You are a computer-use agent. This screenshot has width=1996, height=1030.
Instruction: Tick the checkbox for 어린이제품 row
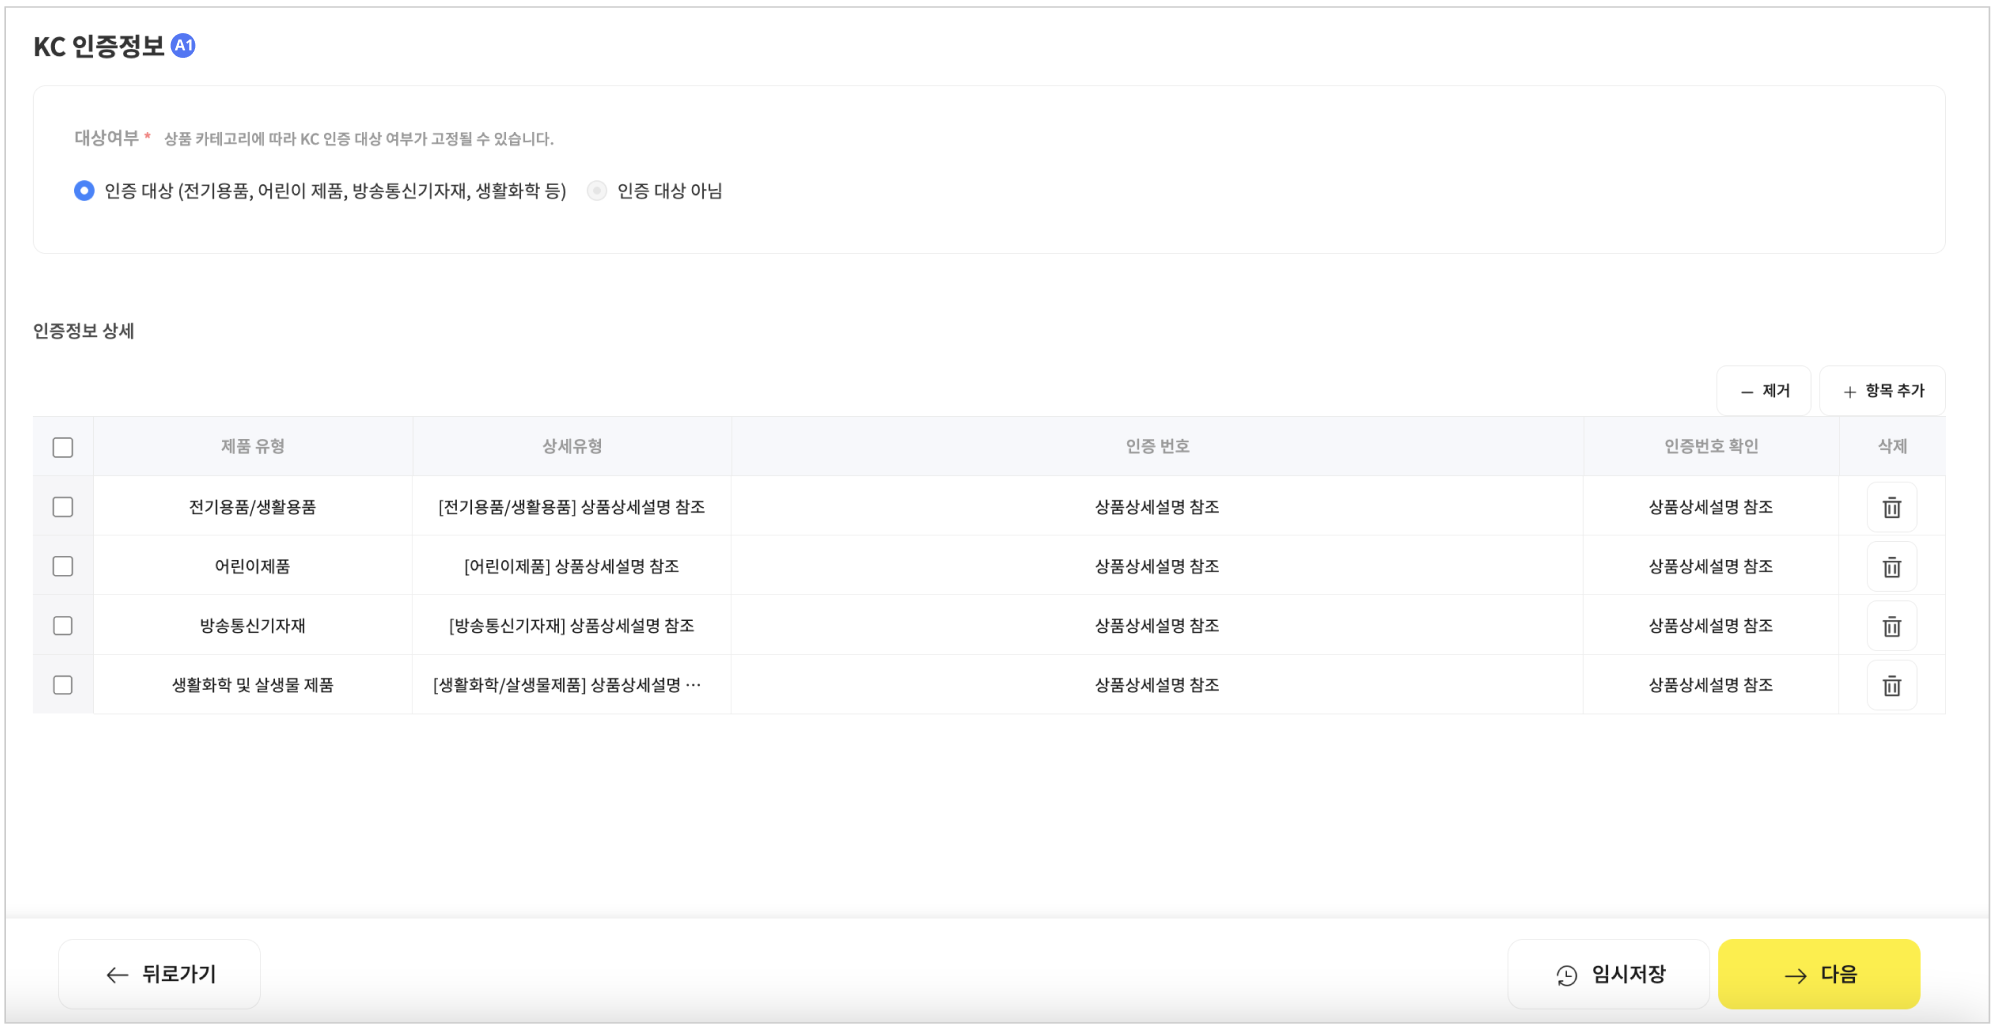pyautogui.click(x=63, y=566)
